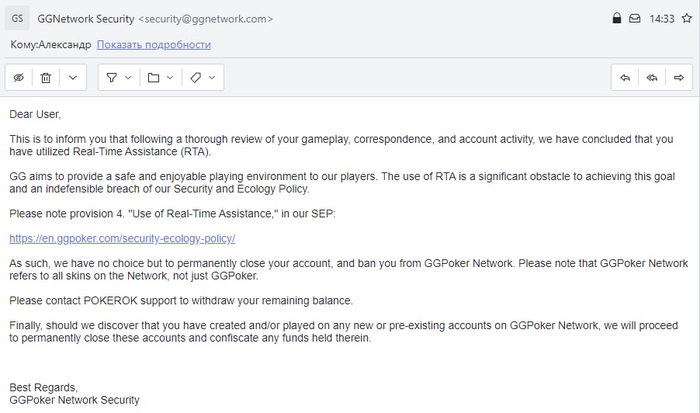The width and height of the screenshot is (700, 413).
Task: Expand the chevron next to trash
Action: pyautogui.click(x=73, y=78)
